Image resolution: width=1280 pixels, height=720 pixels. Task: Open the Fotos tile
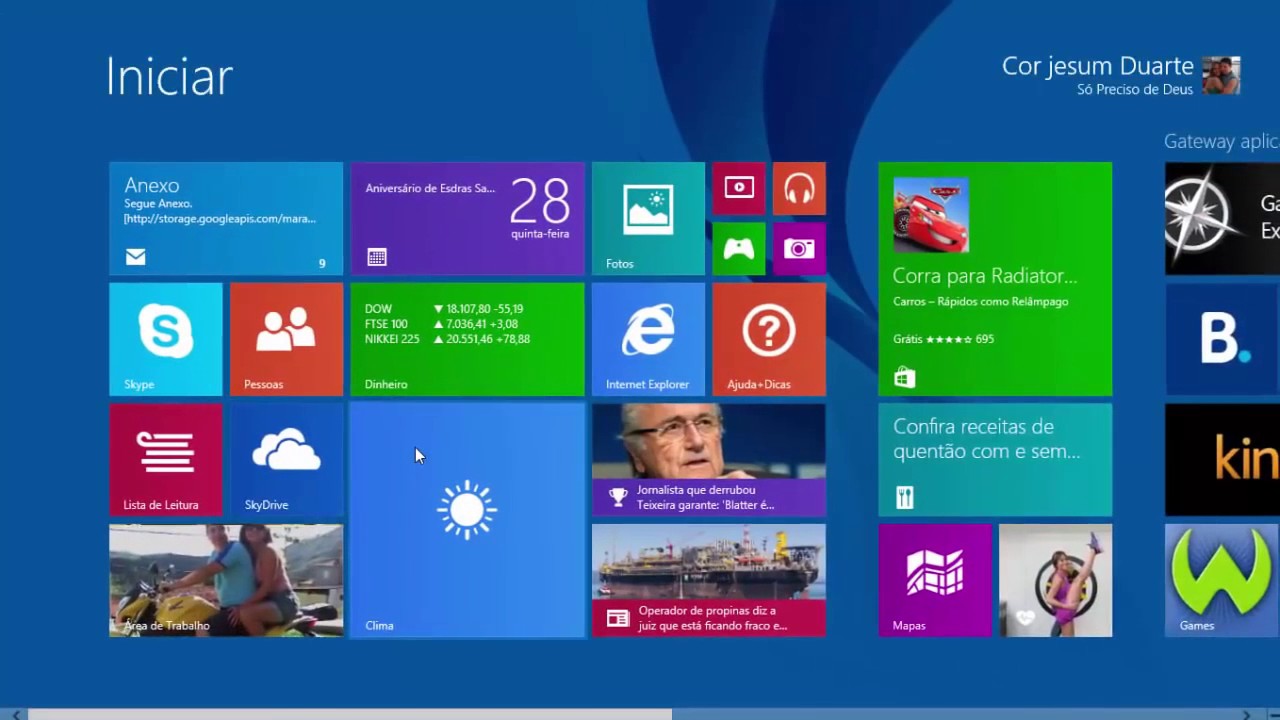coord(648,218)
